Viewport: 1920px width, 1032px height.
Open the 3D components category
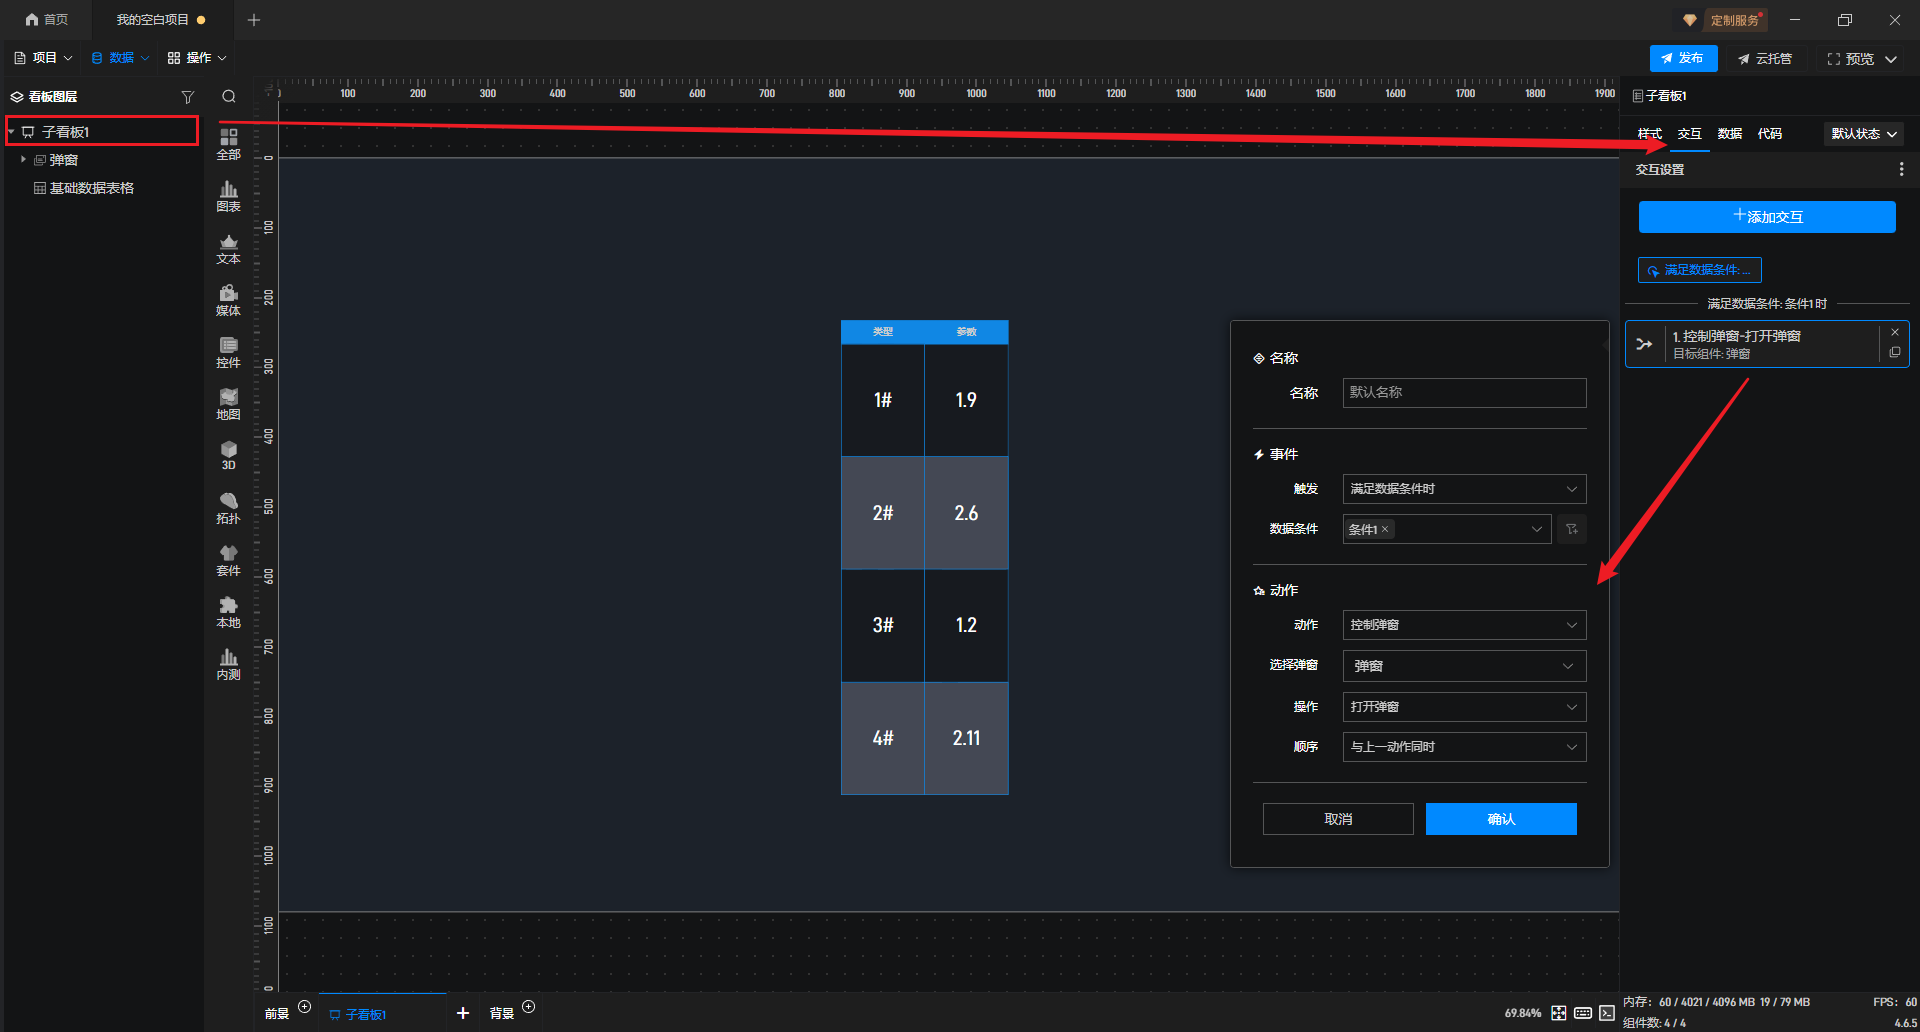click(x=228, y=456)
